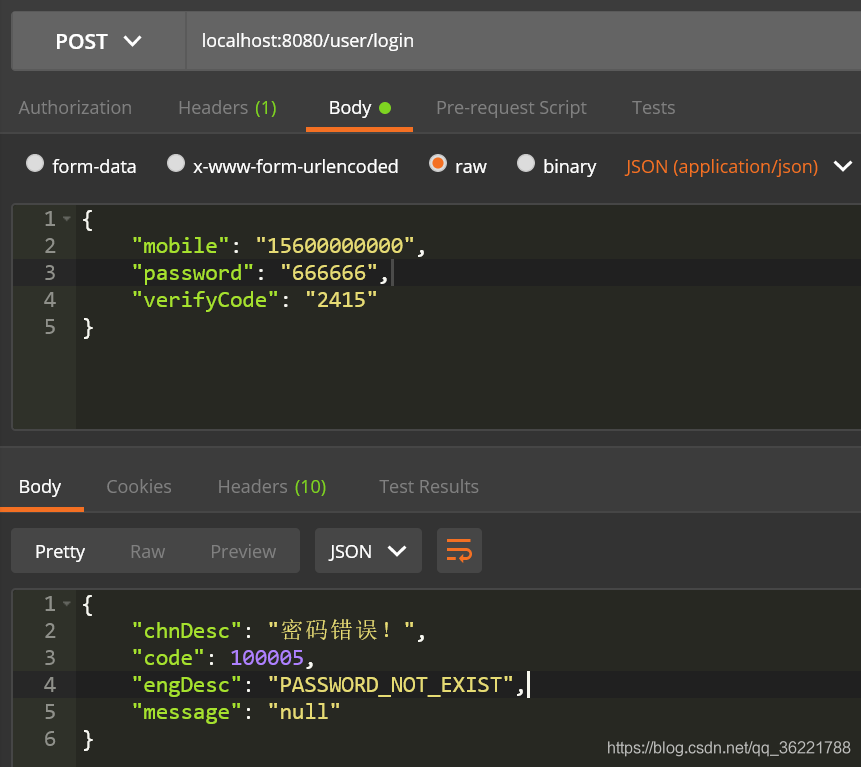
Task: Toggle the line wrap icon
Action: (459, 551)
